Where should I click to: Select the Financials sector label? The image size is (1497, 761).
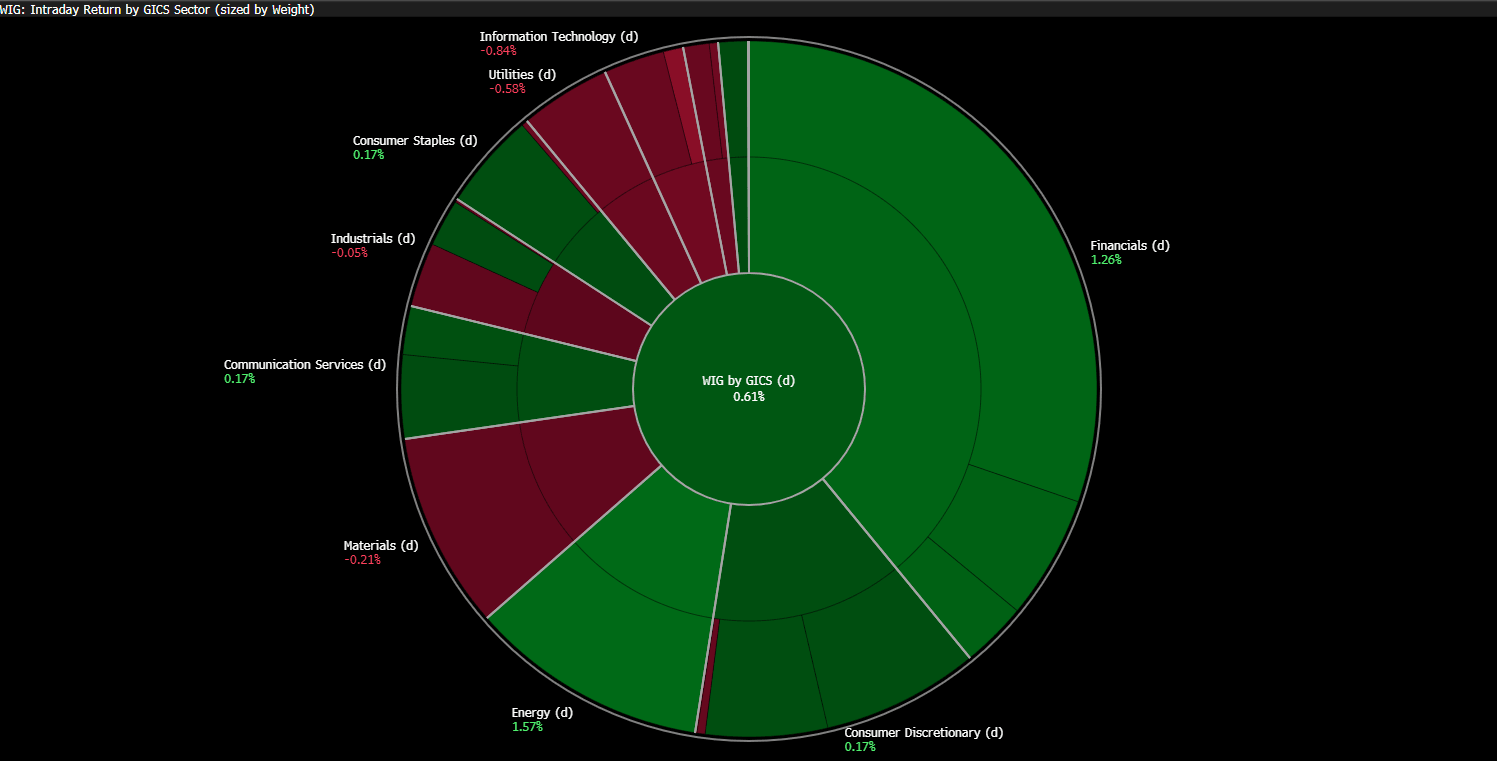point(1129,246)
